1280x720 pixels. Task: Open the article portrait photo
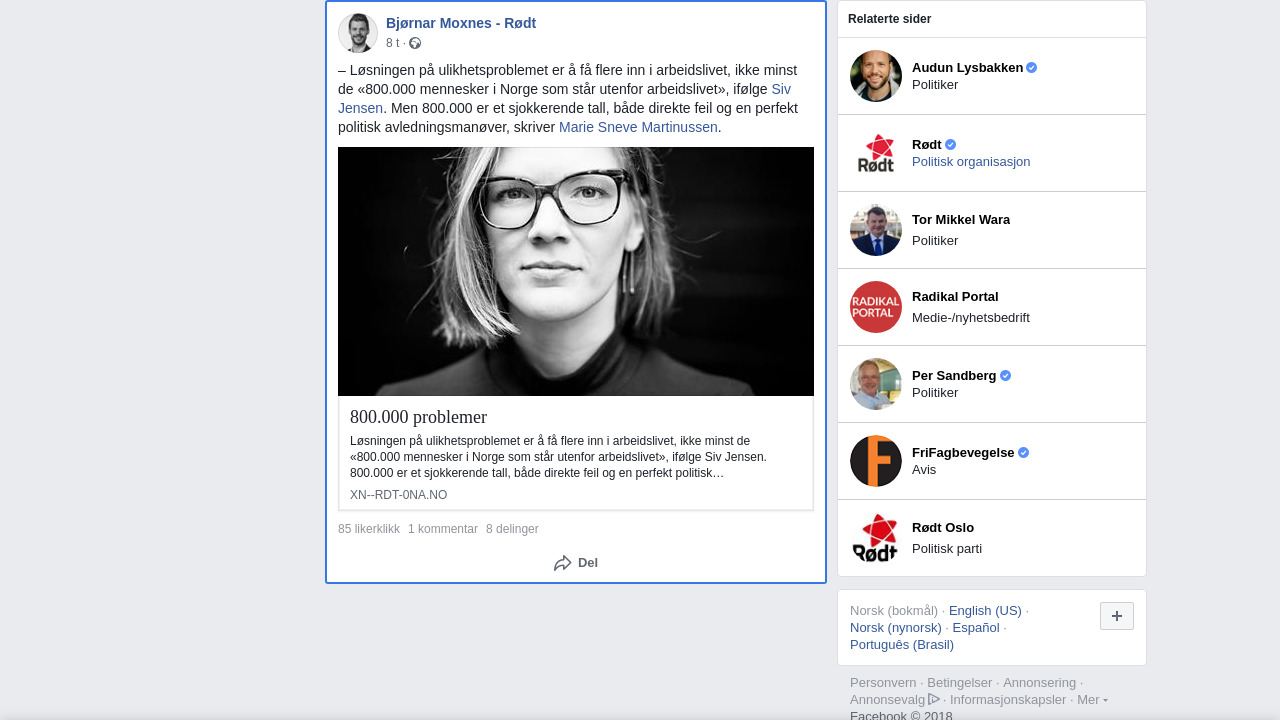576,271
